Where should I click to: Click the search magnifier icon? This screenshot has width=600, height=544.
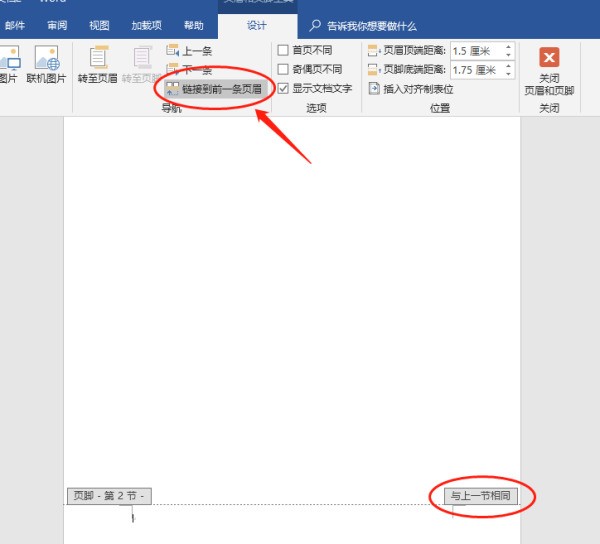[315, 26]
